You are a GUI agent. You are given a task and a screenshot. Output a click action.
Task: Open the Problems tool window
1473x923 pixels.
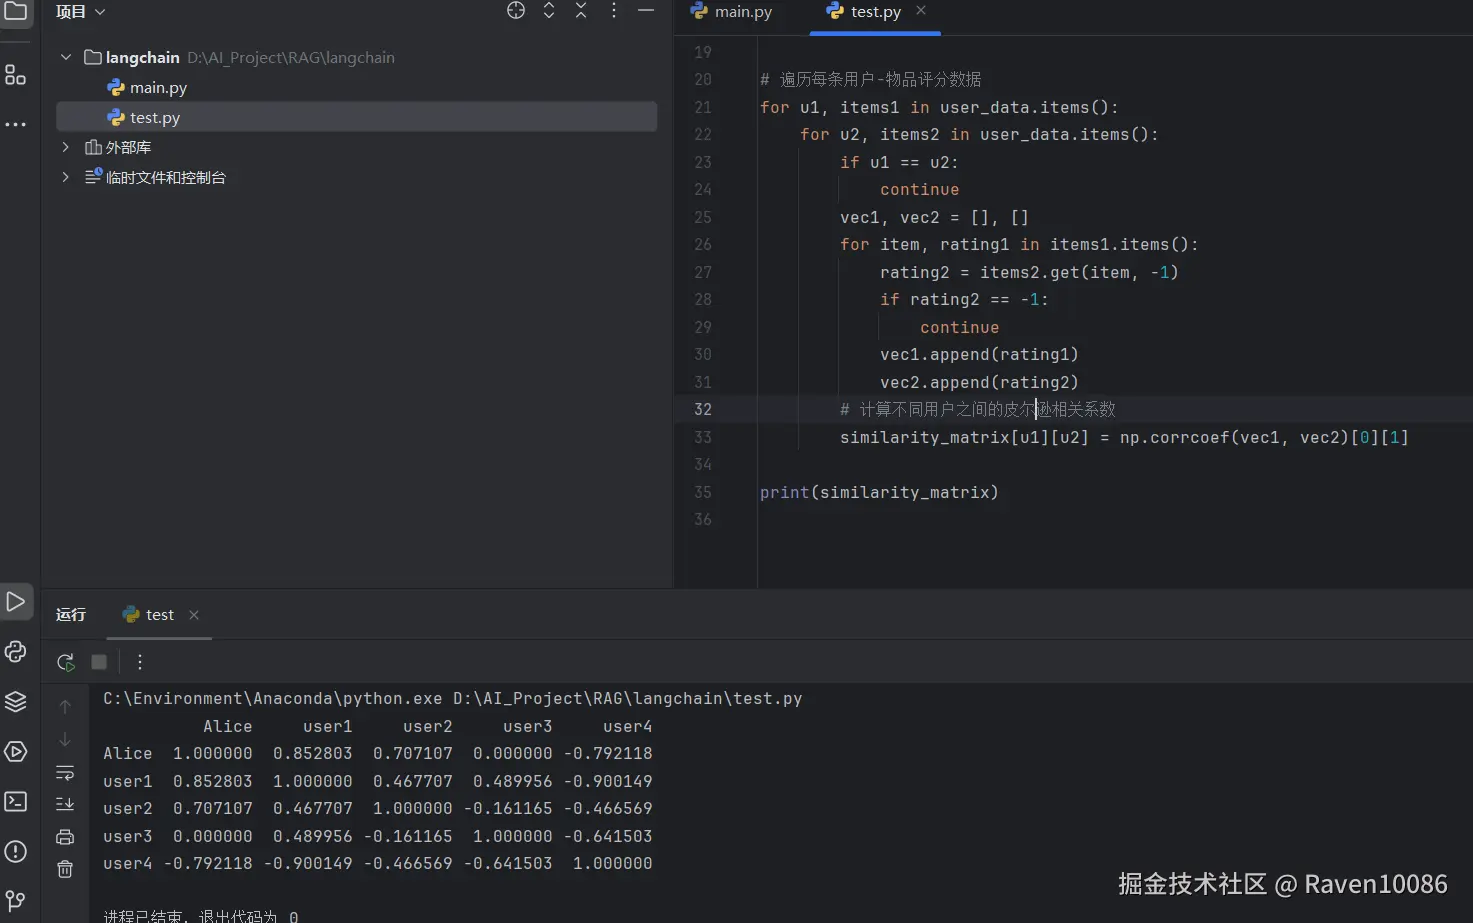16,852
